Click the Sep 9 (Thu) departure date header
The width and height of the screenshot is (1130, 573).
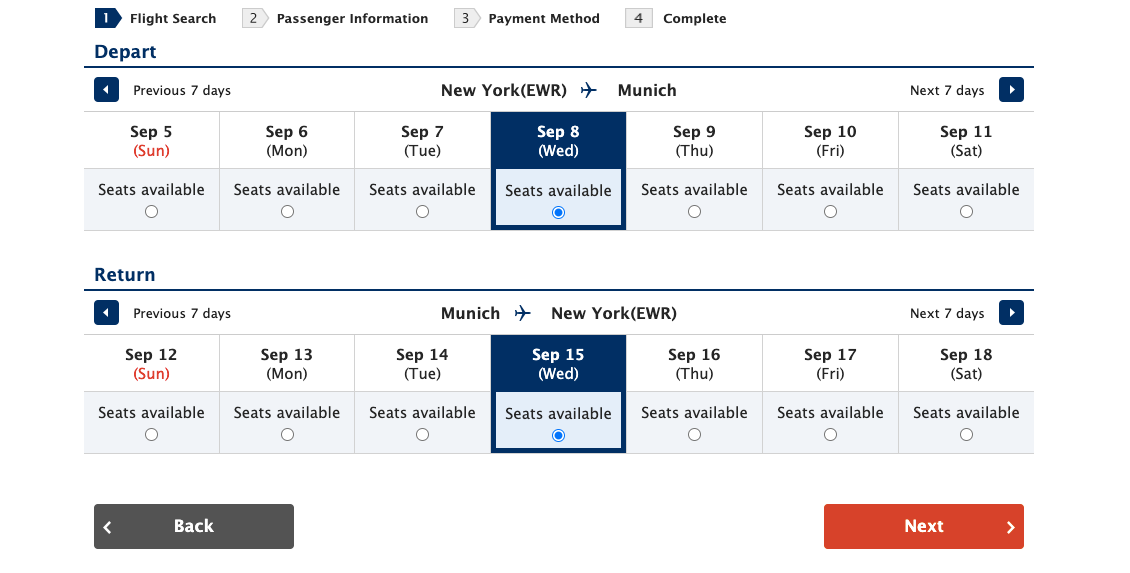694,141
